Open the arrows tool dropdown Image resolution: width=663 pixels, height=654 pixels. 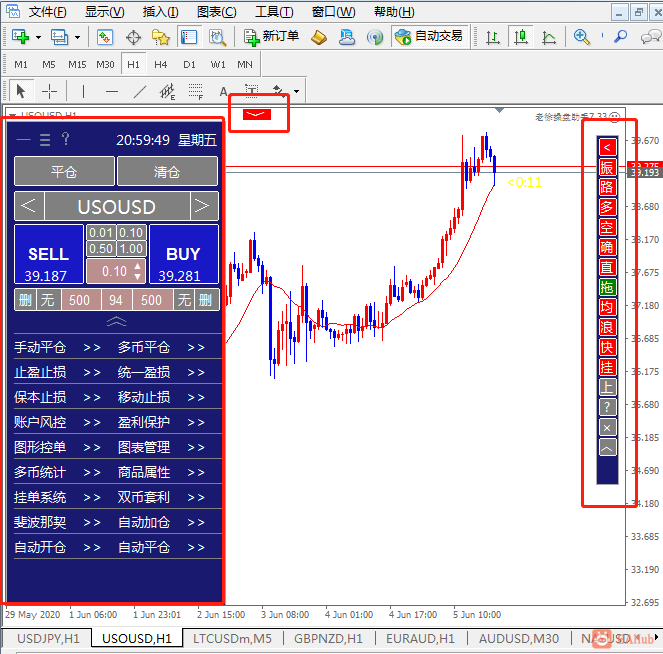(x=296, y=91)
